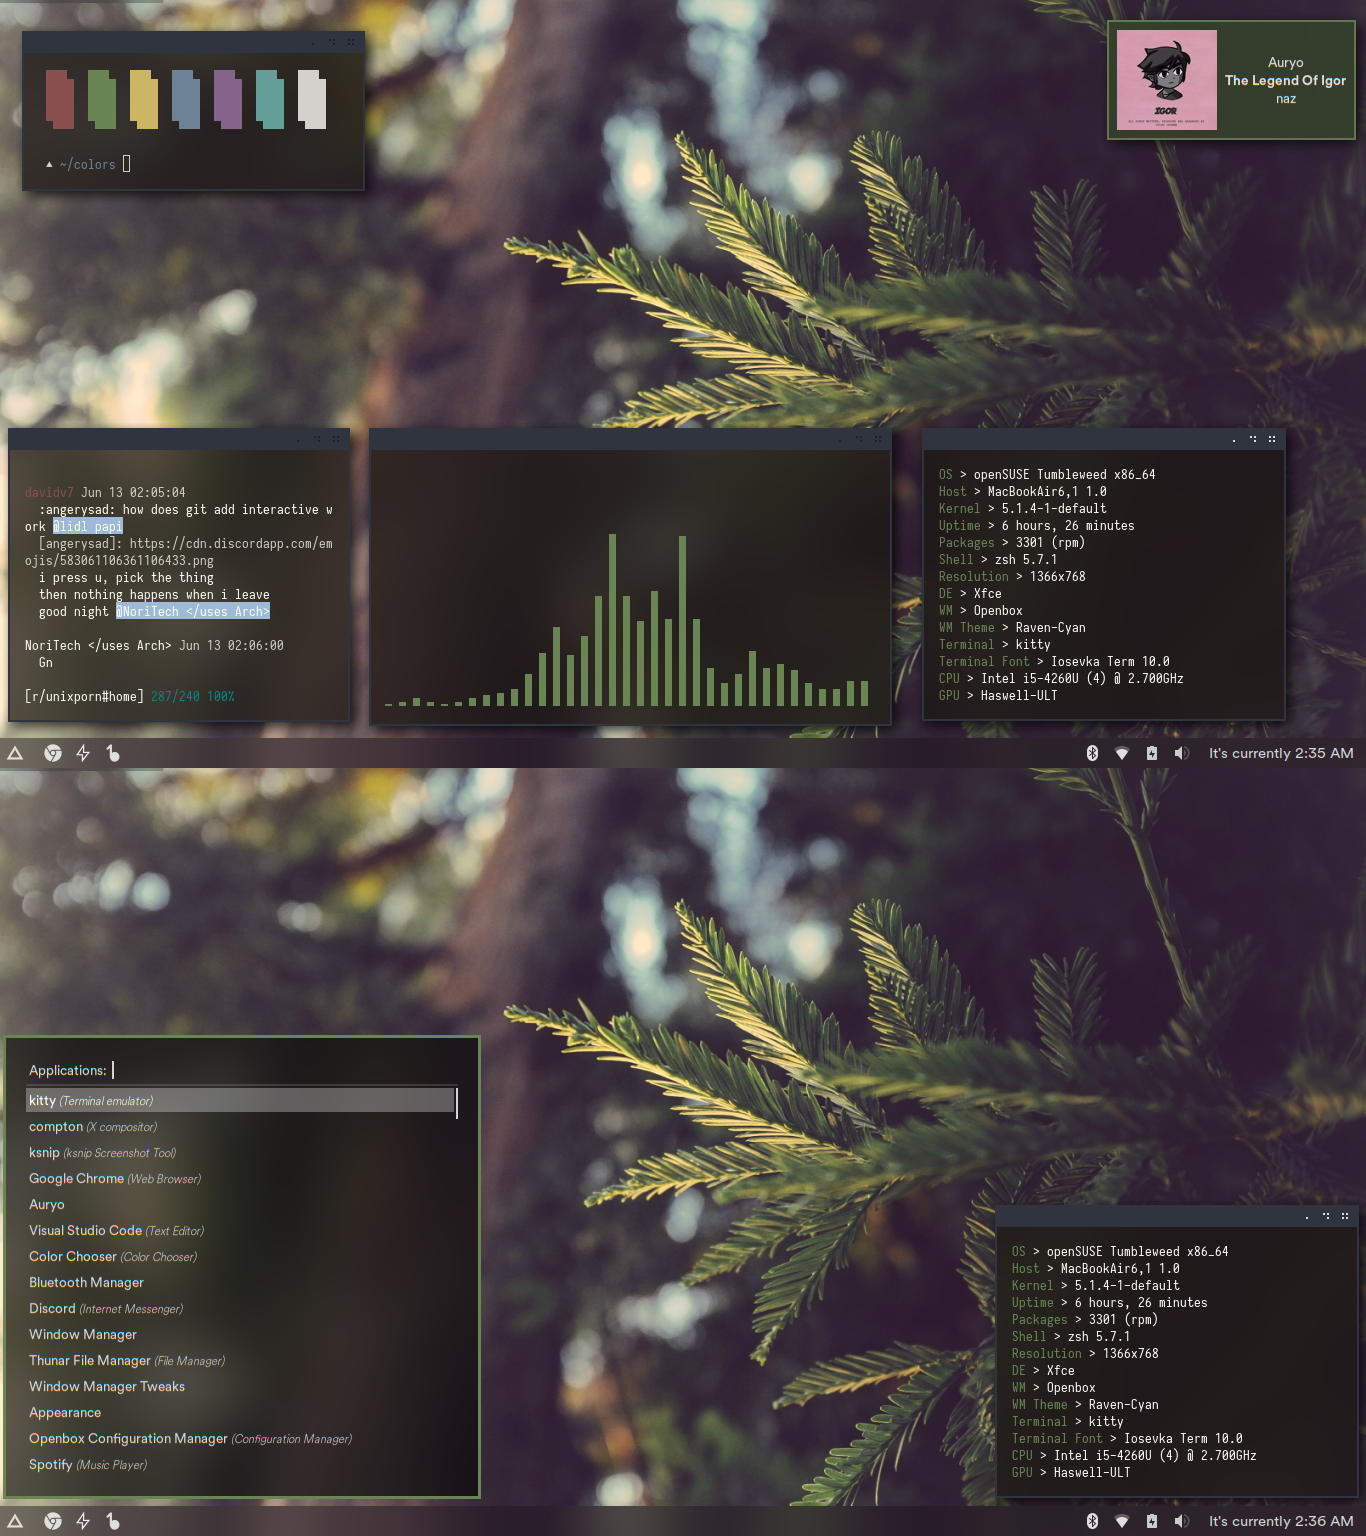Click the triangle launcher icon on the taskbar
This screenshot has width=1366, height=1536.
click(x=15, y=753)
